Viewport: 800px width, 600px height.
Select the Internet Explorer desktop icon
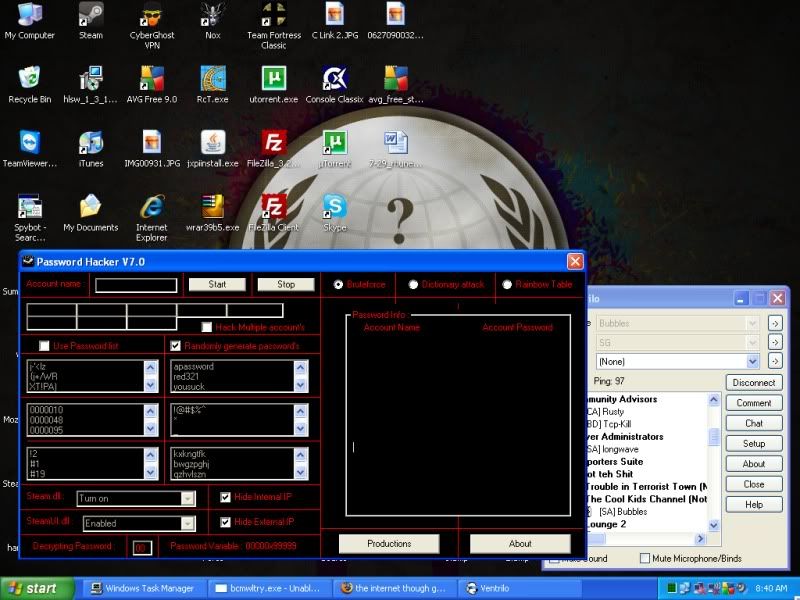pyautogui.click(x=152, y=218)
